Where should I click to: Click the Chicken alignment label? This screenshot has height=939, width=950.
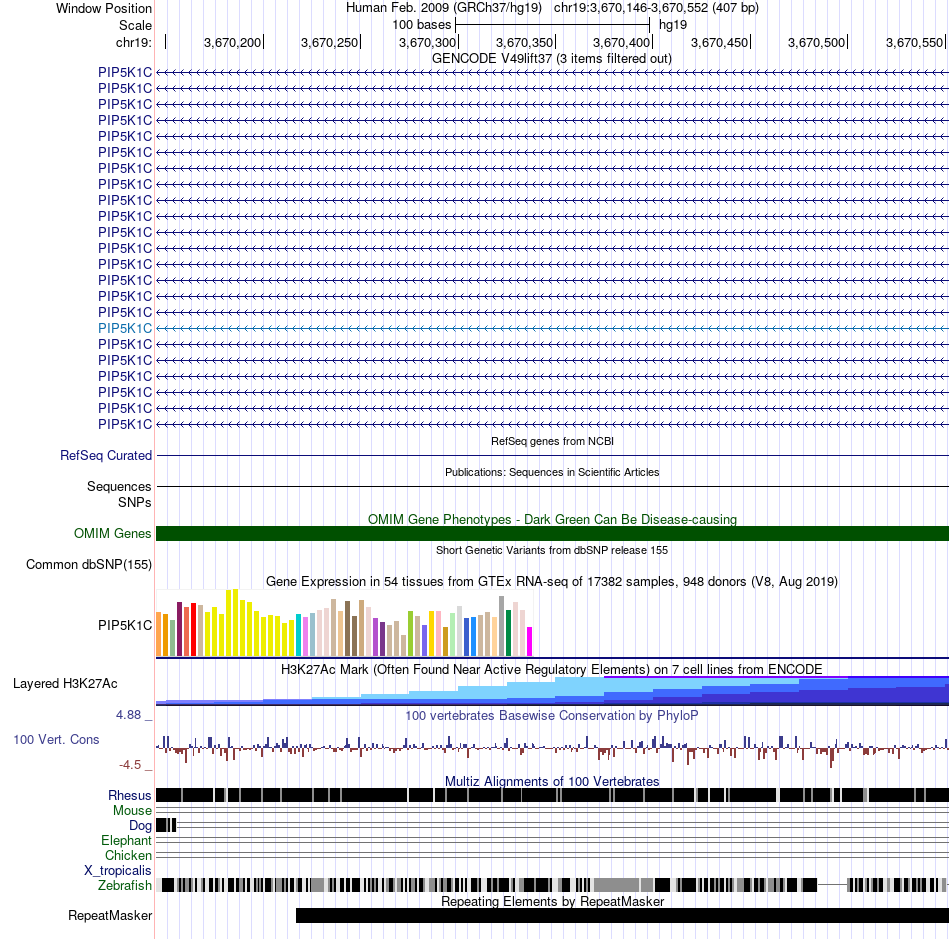(128, 855)
